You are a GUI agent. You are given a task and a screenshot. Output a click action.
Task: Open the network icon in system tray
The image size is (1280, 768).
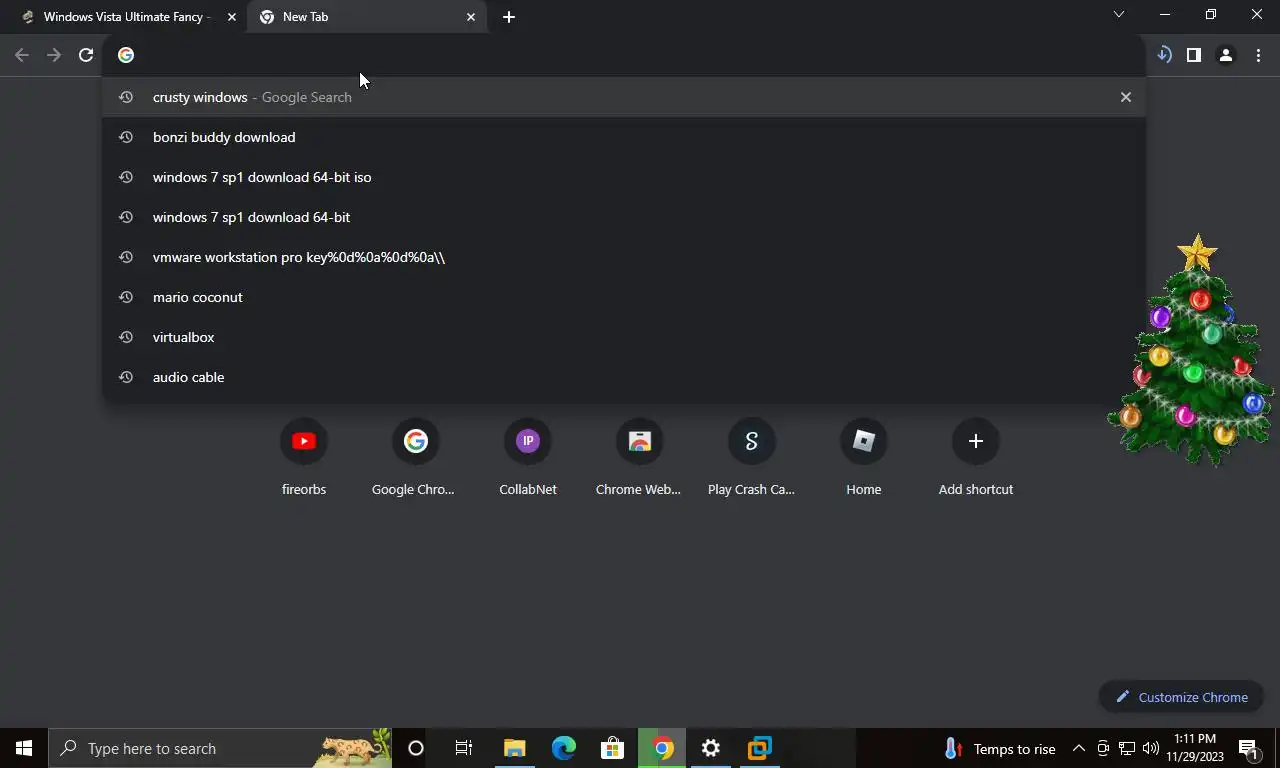click(x=1127, y=748)
